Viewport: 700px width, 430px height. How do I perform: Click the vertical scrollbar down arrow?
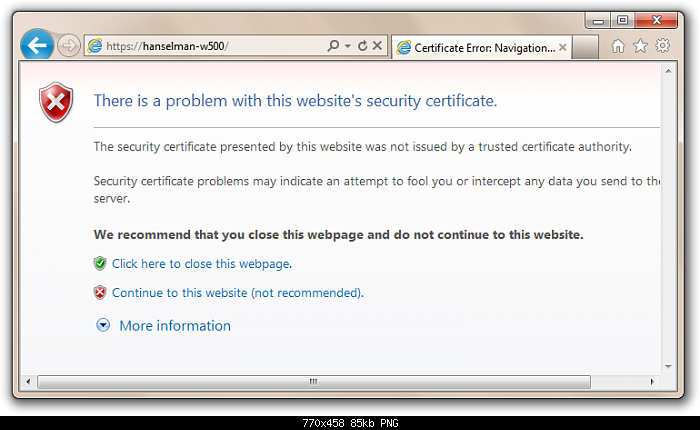(668, 367)
